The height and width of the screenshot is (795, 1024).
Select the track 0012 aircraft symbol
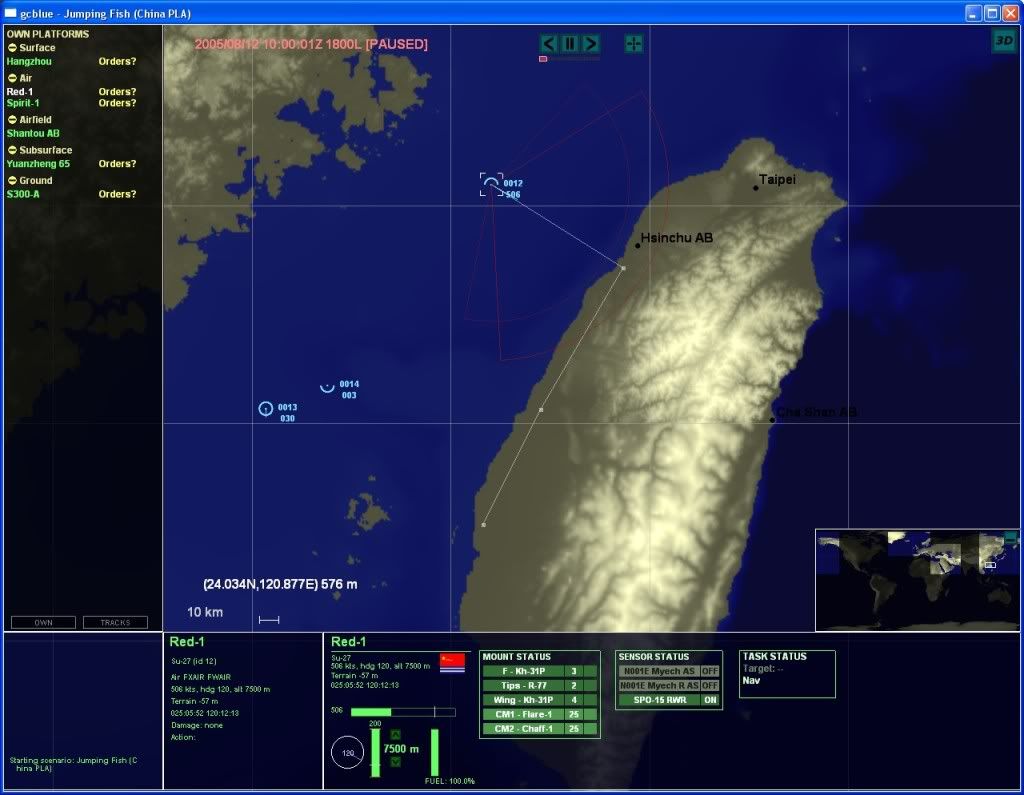coord(490,184)
